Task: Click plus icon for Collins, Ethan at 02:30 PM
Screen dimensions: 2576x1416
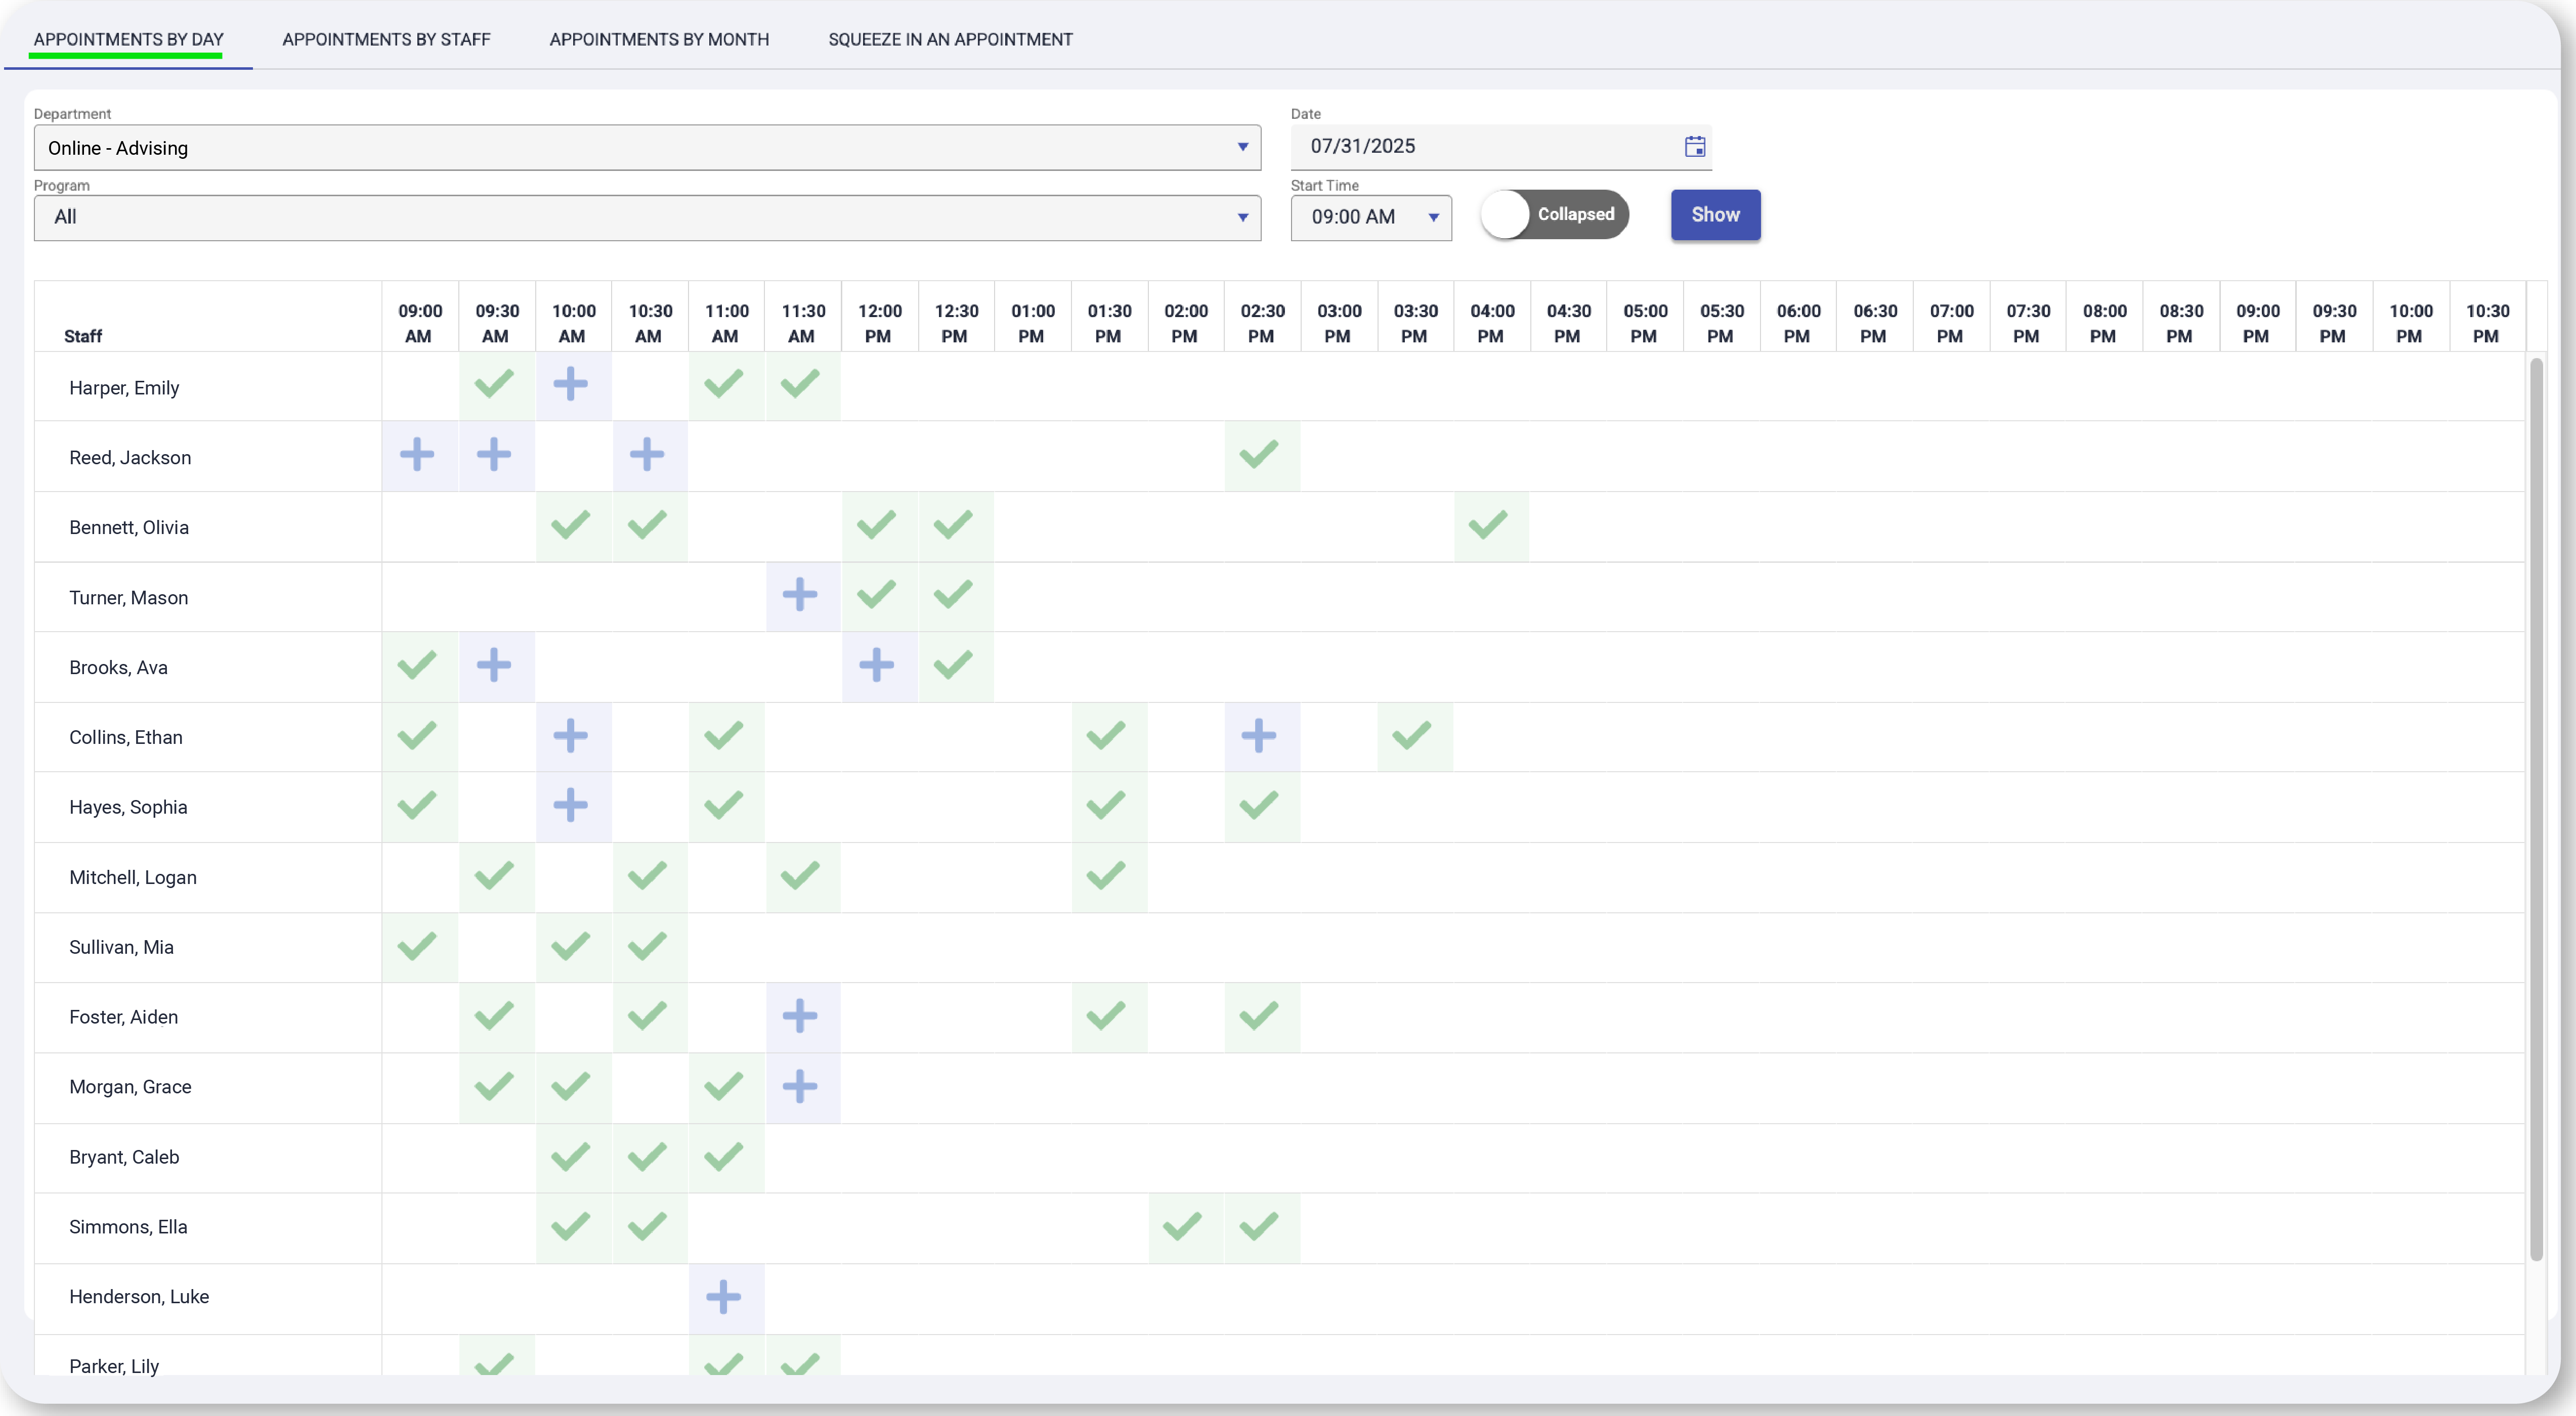Action: coord(1259,736)
